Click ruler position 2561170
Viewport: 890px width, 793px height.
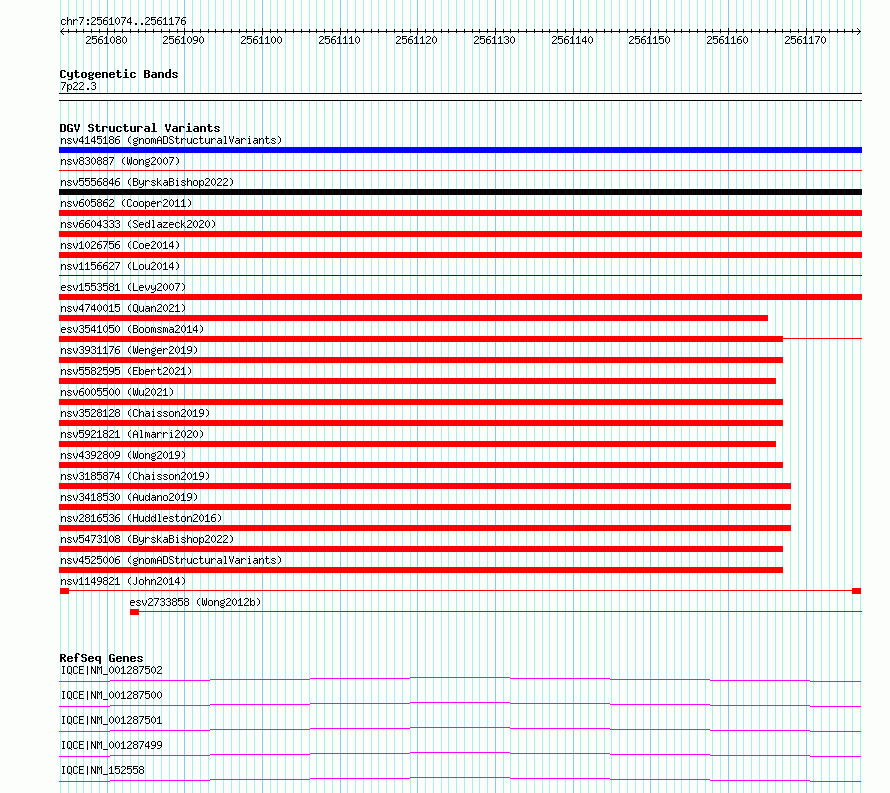[805, 40]
